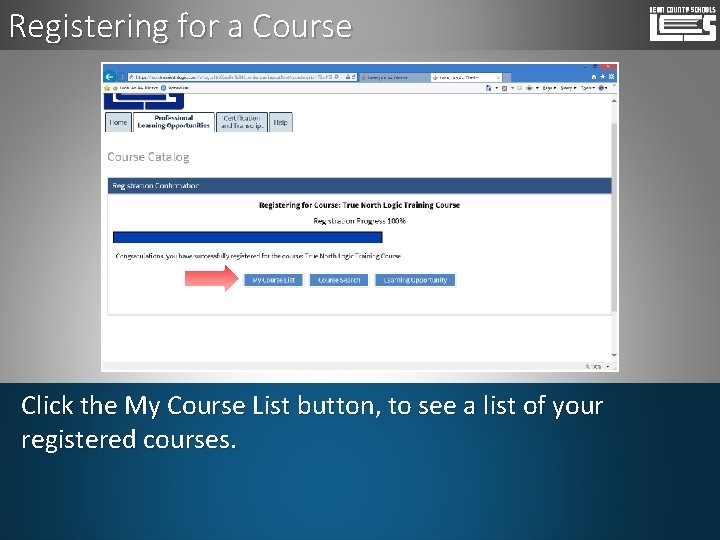Open browser favorites star icon at top right
Image resolution: width=720 pixels, height=540 pixels.
click(x=602, y=77)
